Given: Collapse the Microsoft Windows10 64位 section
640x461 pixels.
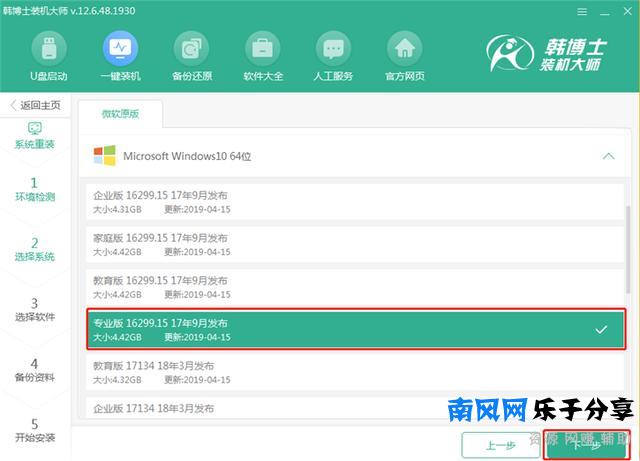Looking at the screenshot, I should [x=608, y=156].
